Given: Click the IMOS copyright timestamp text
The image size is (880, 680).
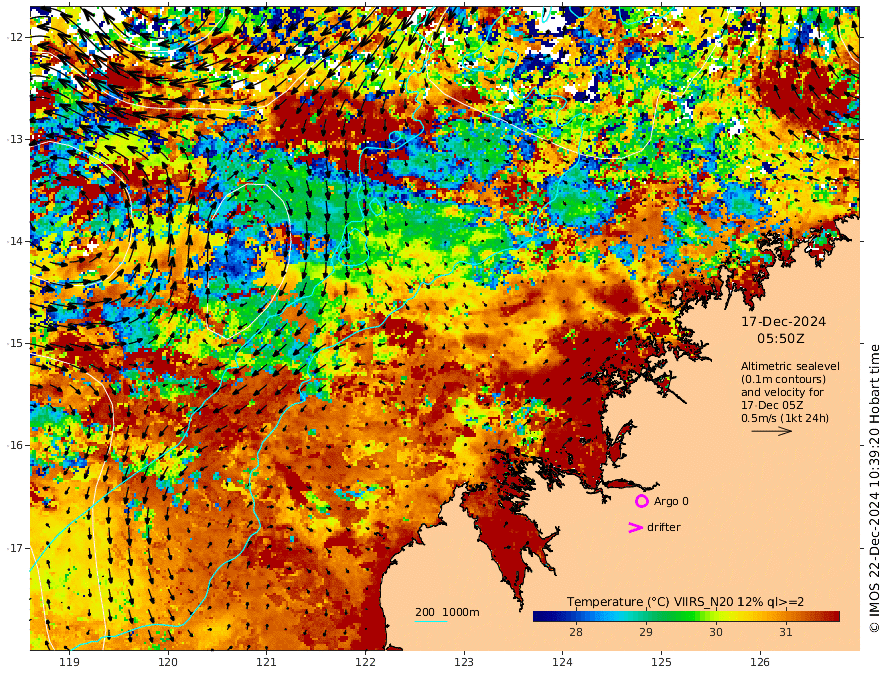Looking at the screenshot, I should pos(873,489).
